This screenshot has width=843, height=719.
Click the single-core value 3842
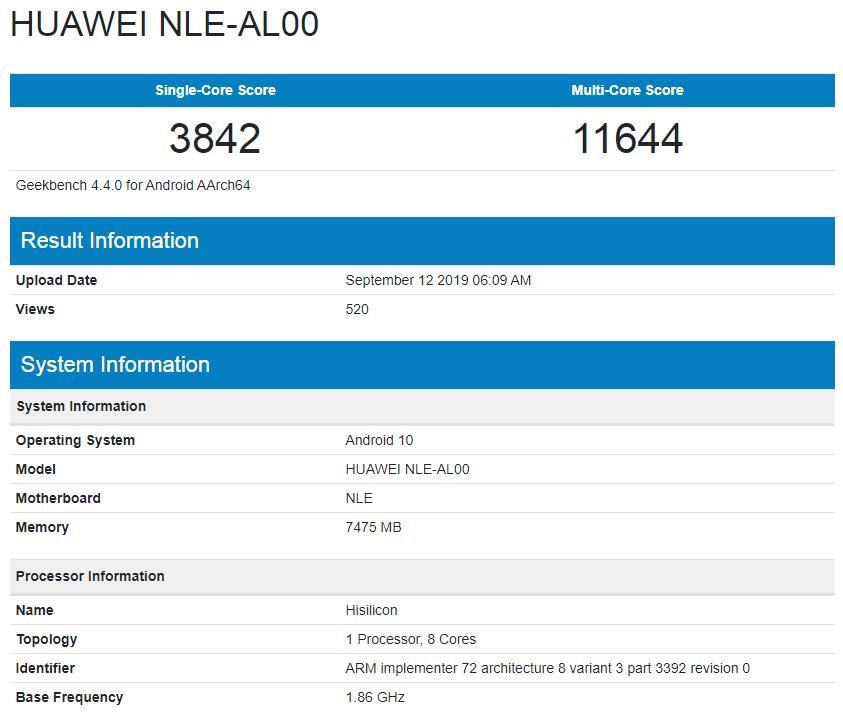tap(215, 138)
